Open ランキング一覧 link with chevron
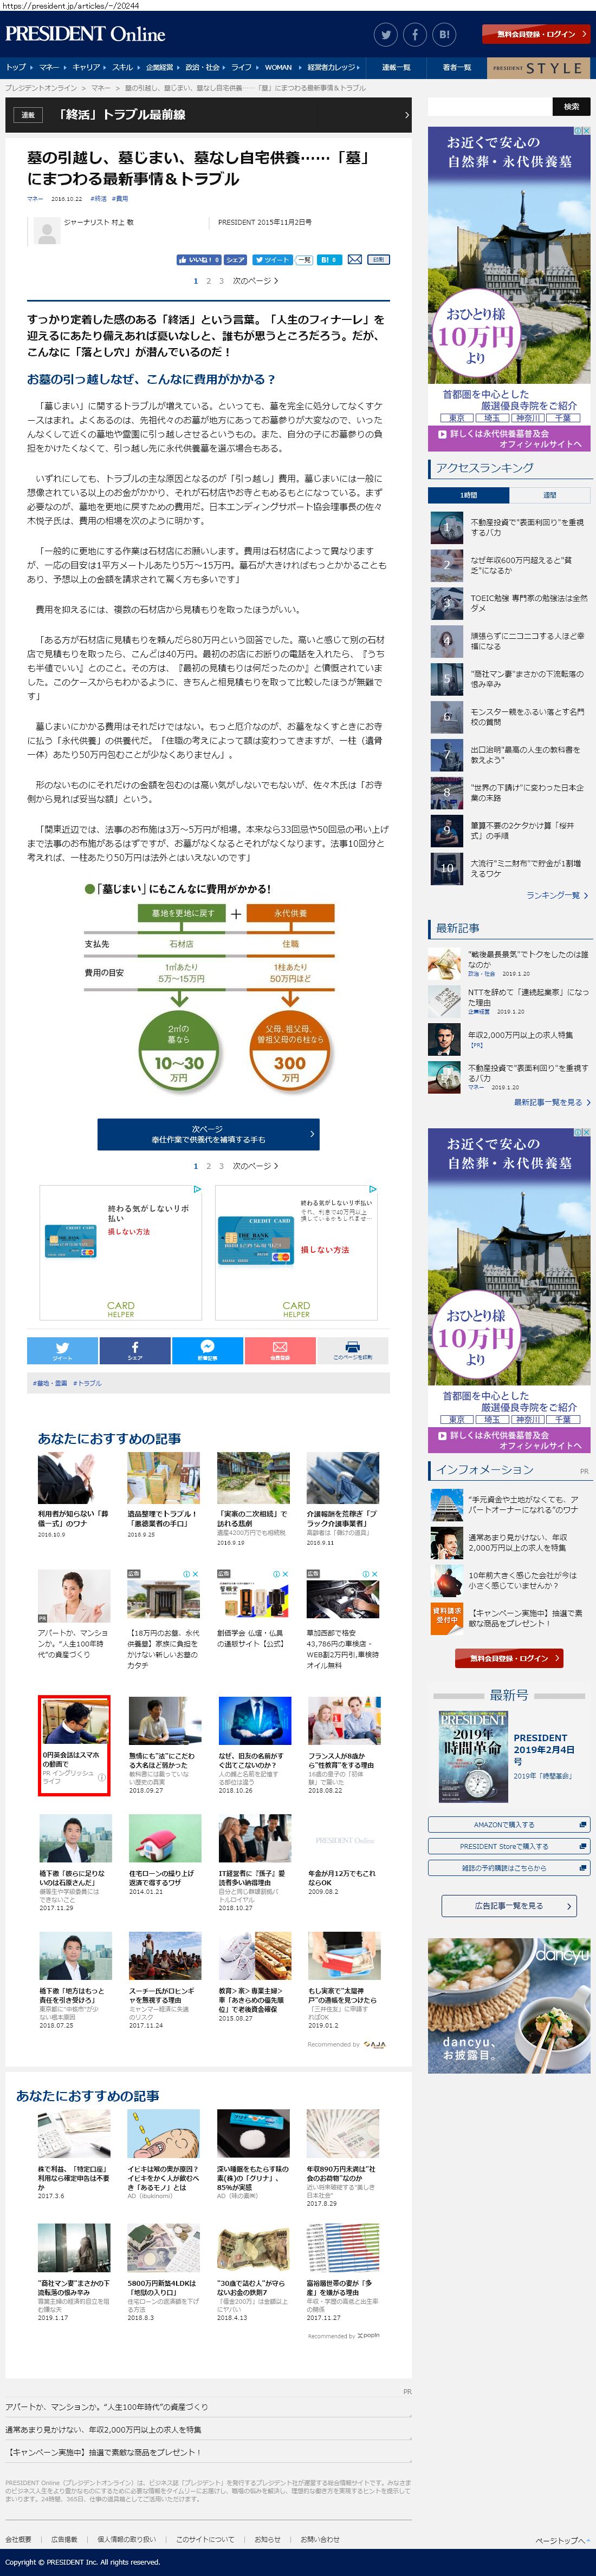The width and height of the screenshot is (596, 2576). click(557, 895)
